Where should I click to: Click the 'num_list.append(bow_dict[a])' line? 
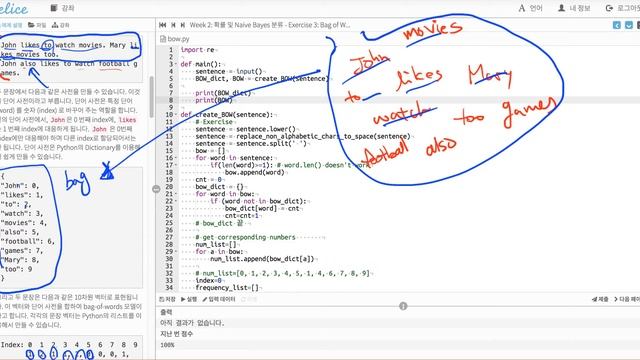[262, 259]
